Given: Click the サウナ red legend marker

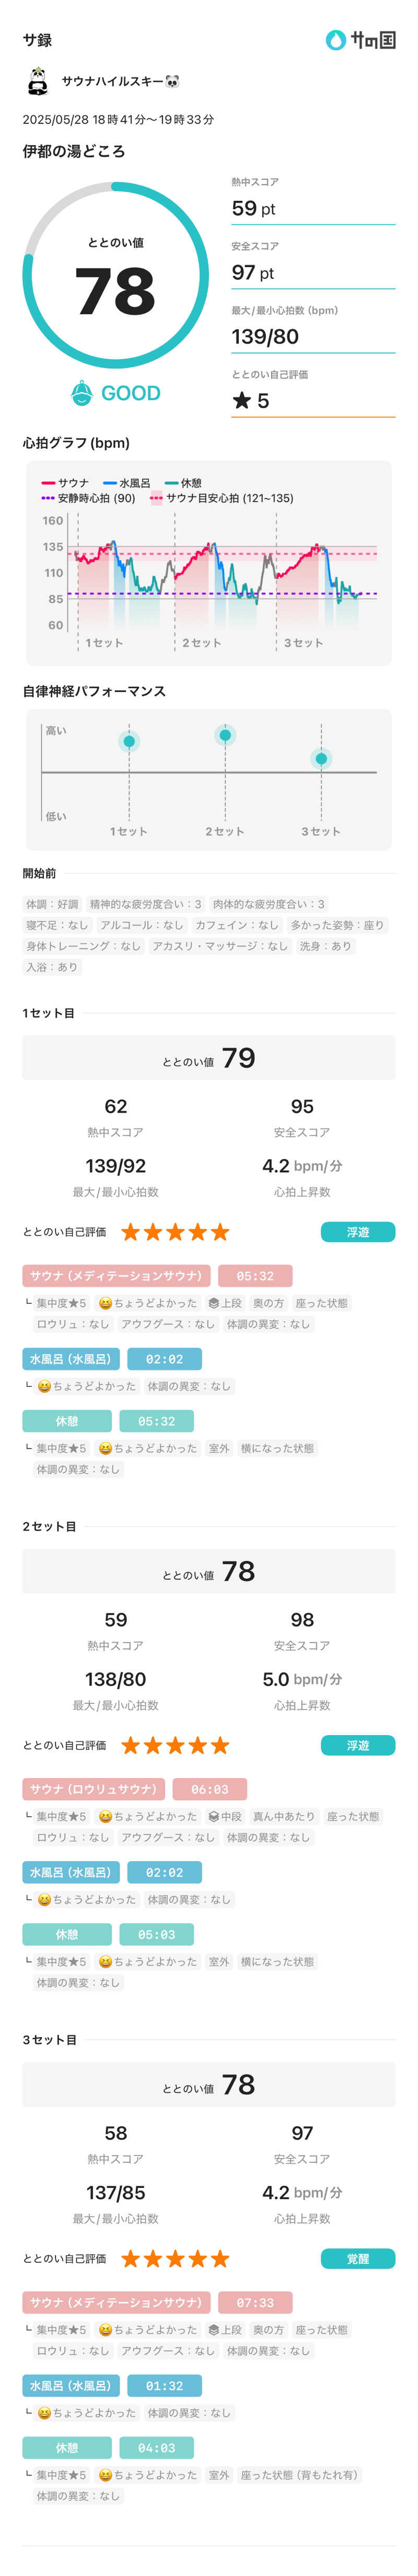Looking at the screenshot, I should click(x=48, y=483).
